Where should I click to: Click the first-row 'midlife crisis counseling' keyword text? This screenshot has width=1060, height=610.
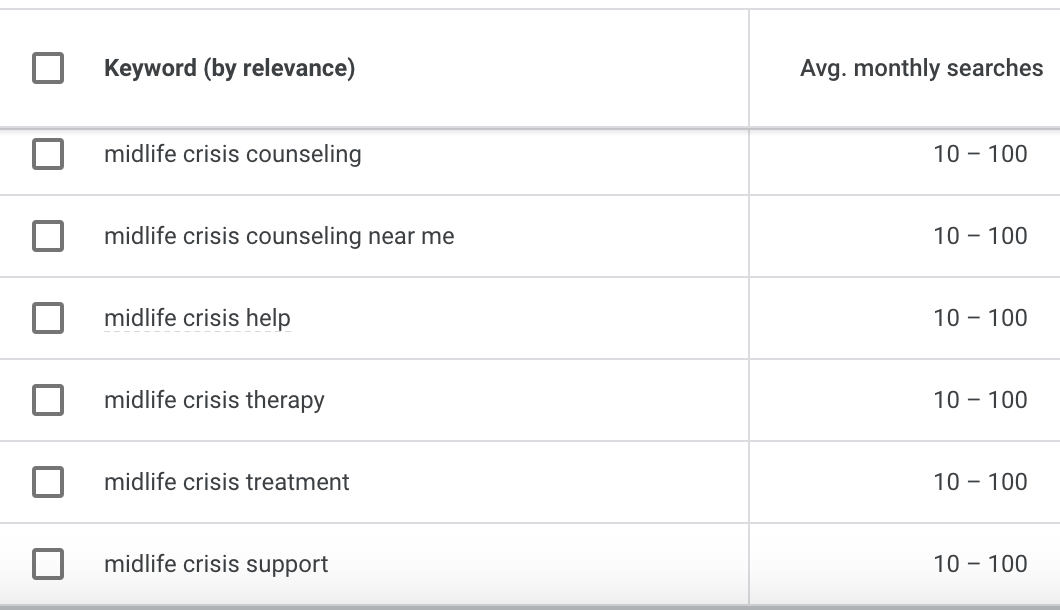point(232,154)
